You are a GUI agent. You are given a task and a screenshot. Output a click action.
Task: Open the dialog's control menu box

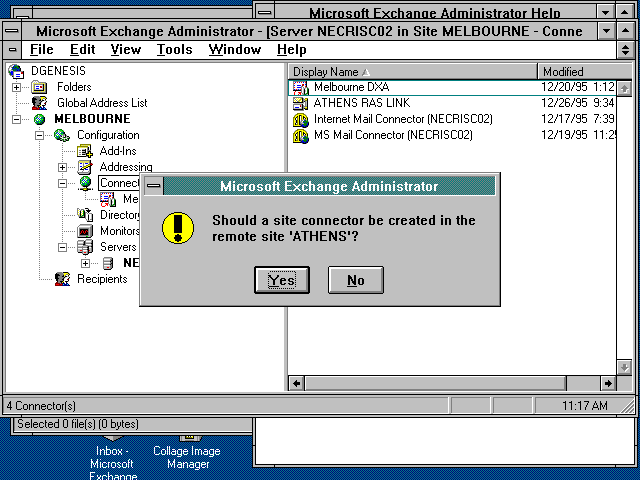[154, 186]
